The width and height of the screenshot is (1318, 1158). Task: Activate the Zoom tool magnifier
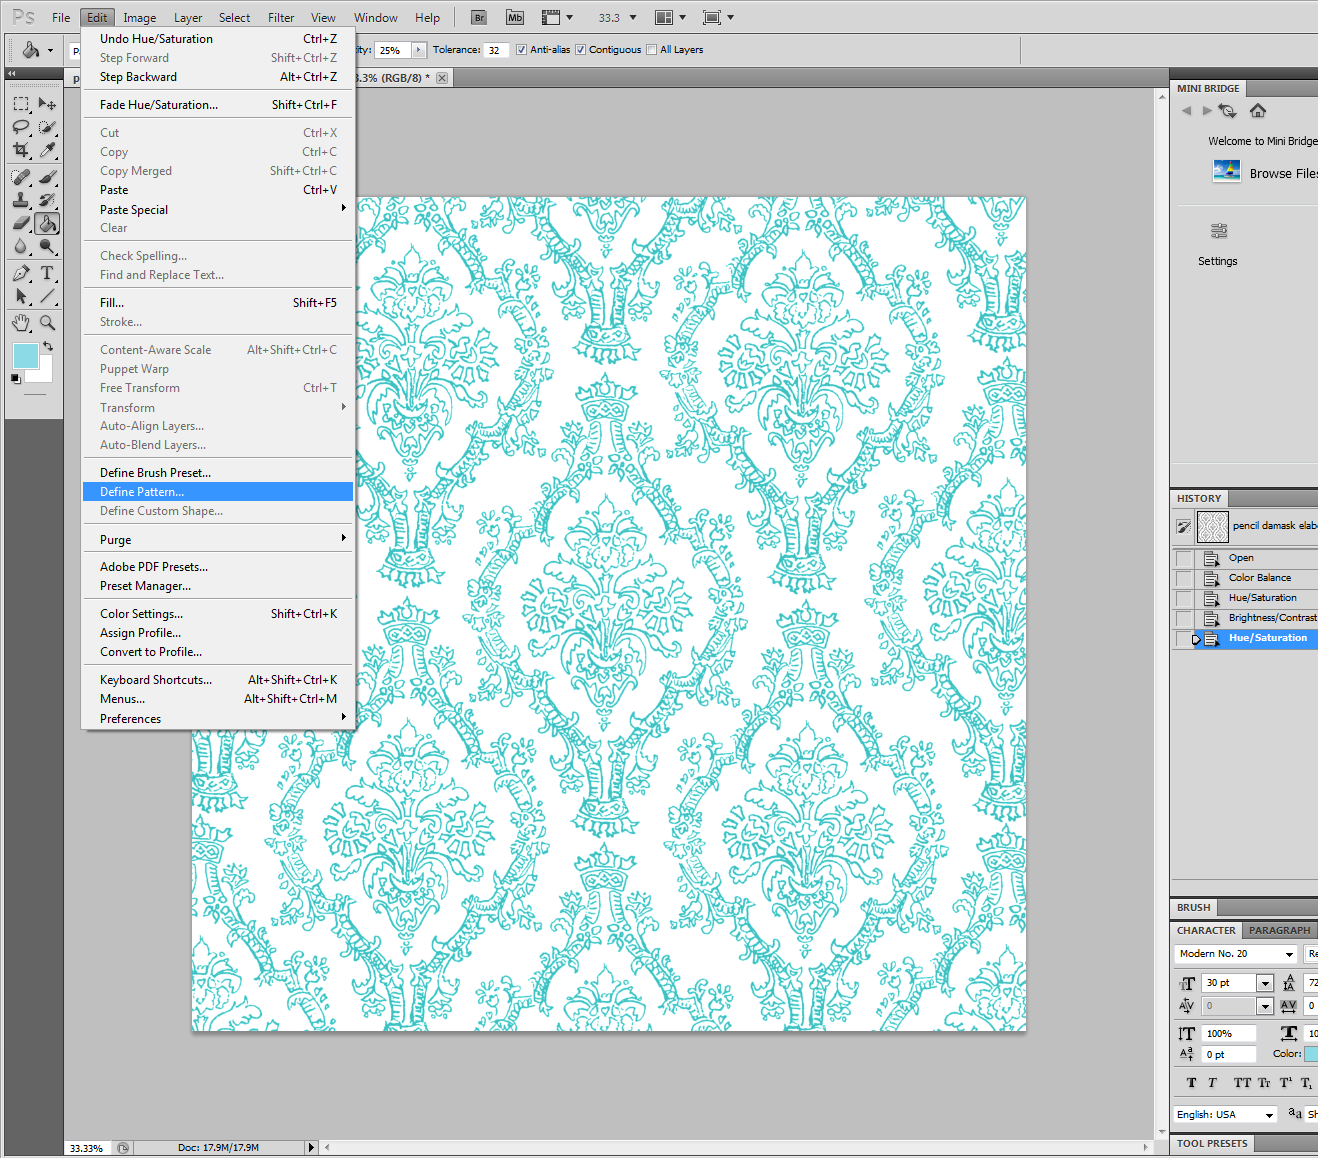click(x=47, y=323)
